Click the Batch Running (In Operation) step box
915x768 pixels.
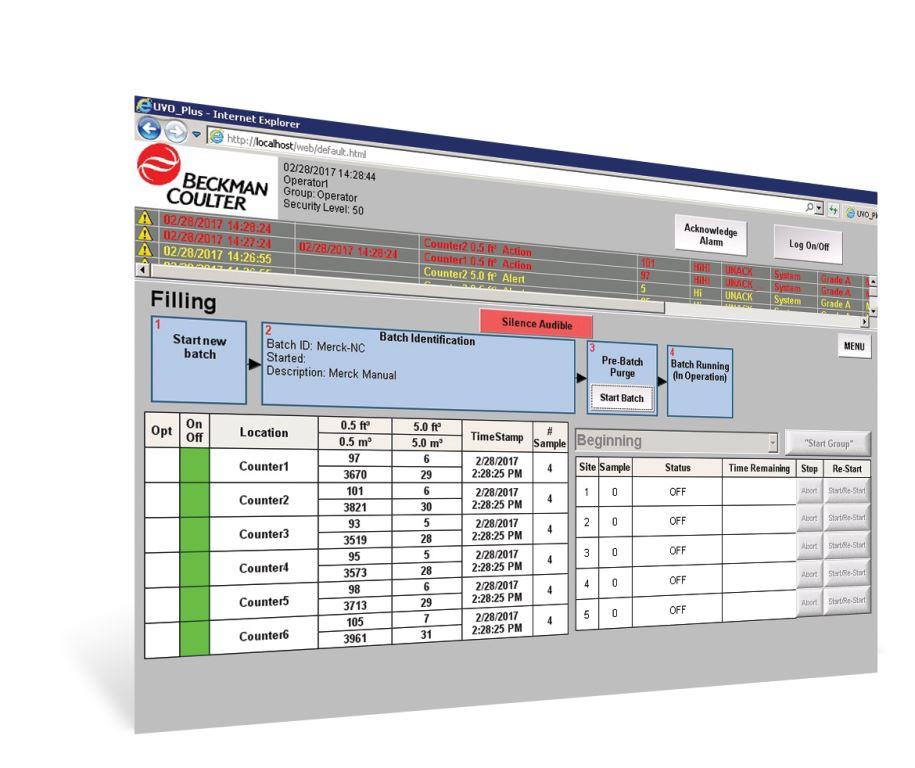pos(700,382)
